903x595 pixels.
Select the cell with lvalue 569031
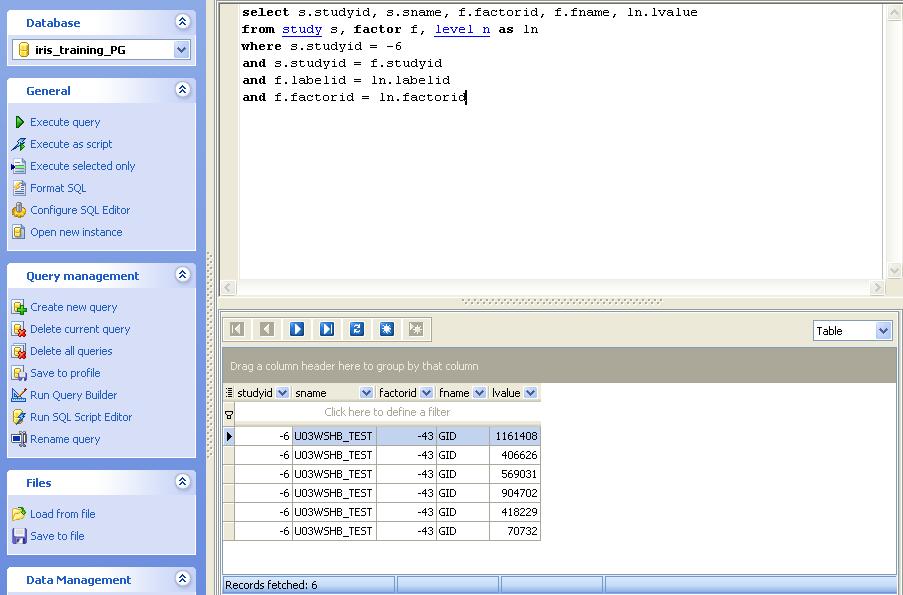[x=515, y=474]
